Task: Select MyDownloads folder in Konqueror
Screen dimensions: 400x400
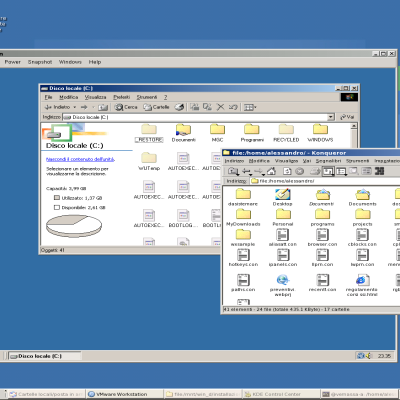Action: pos(243,218)
